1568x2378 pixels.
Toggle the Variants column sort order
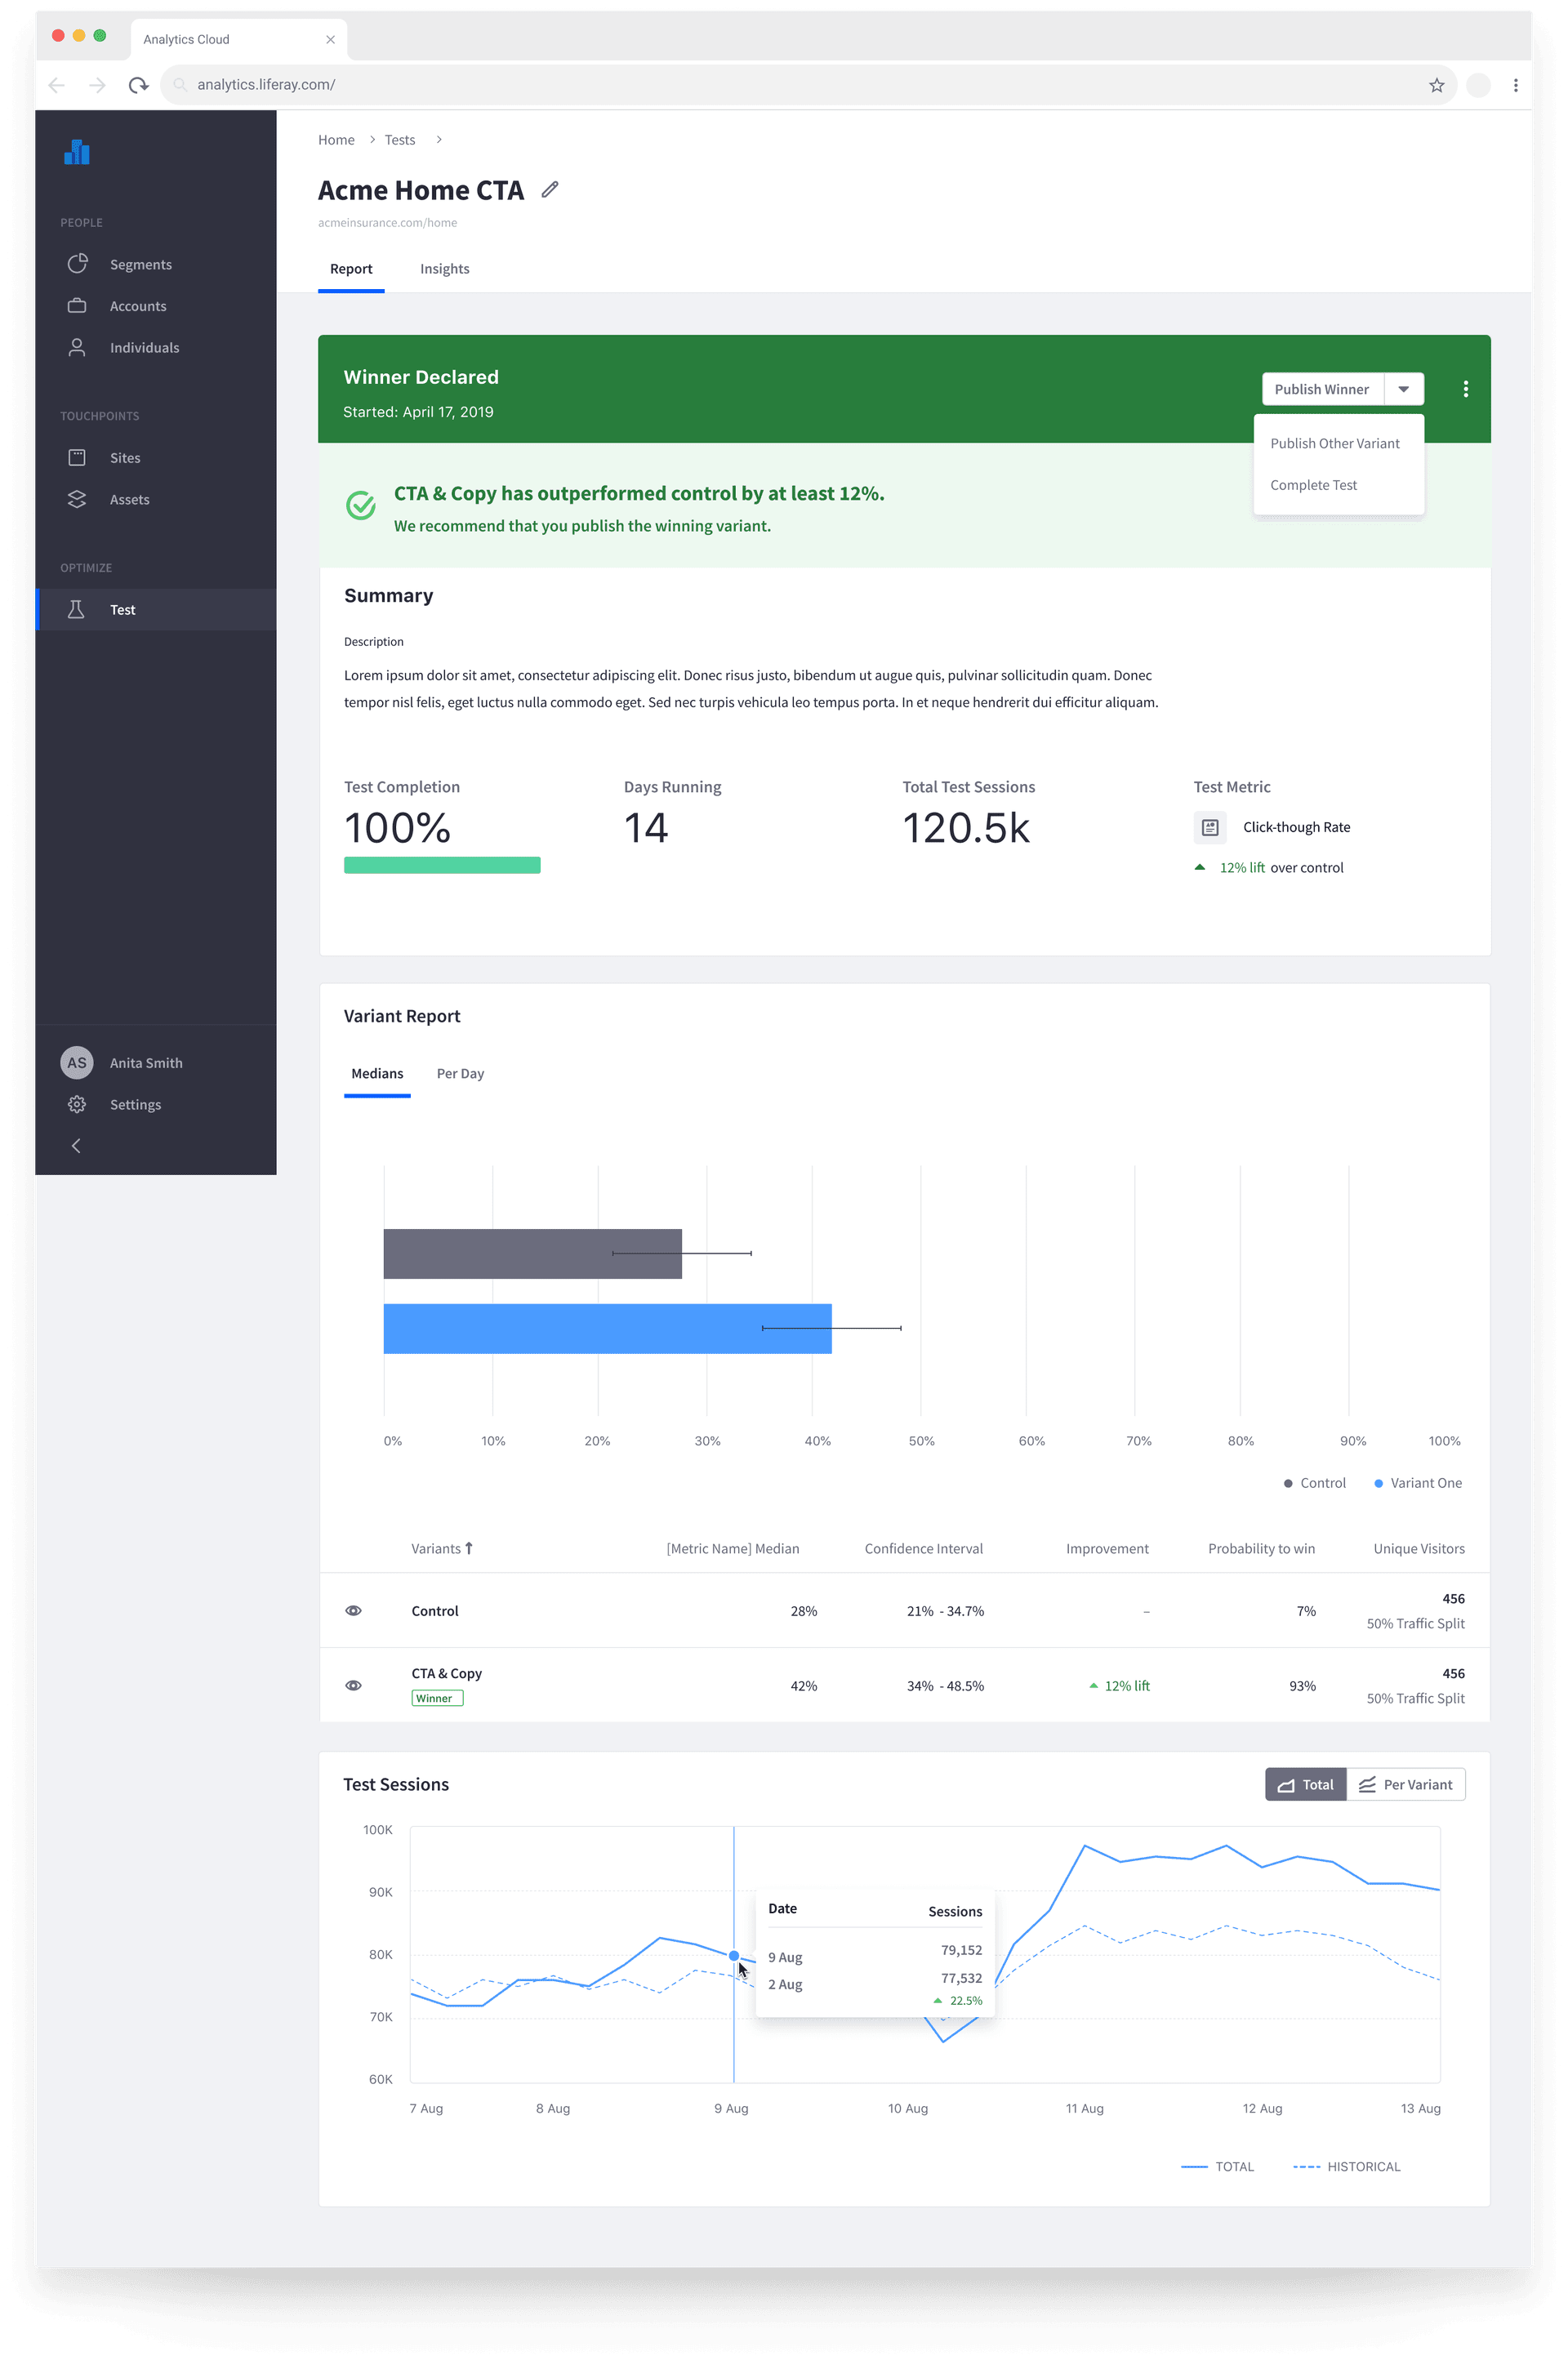(x=470, y=1547)
